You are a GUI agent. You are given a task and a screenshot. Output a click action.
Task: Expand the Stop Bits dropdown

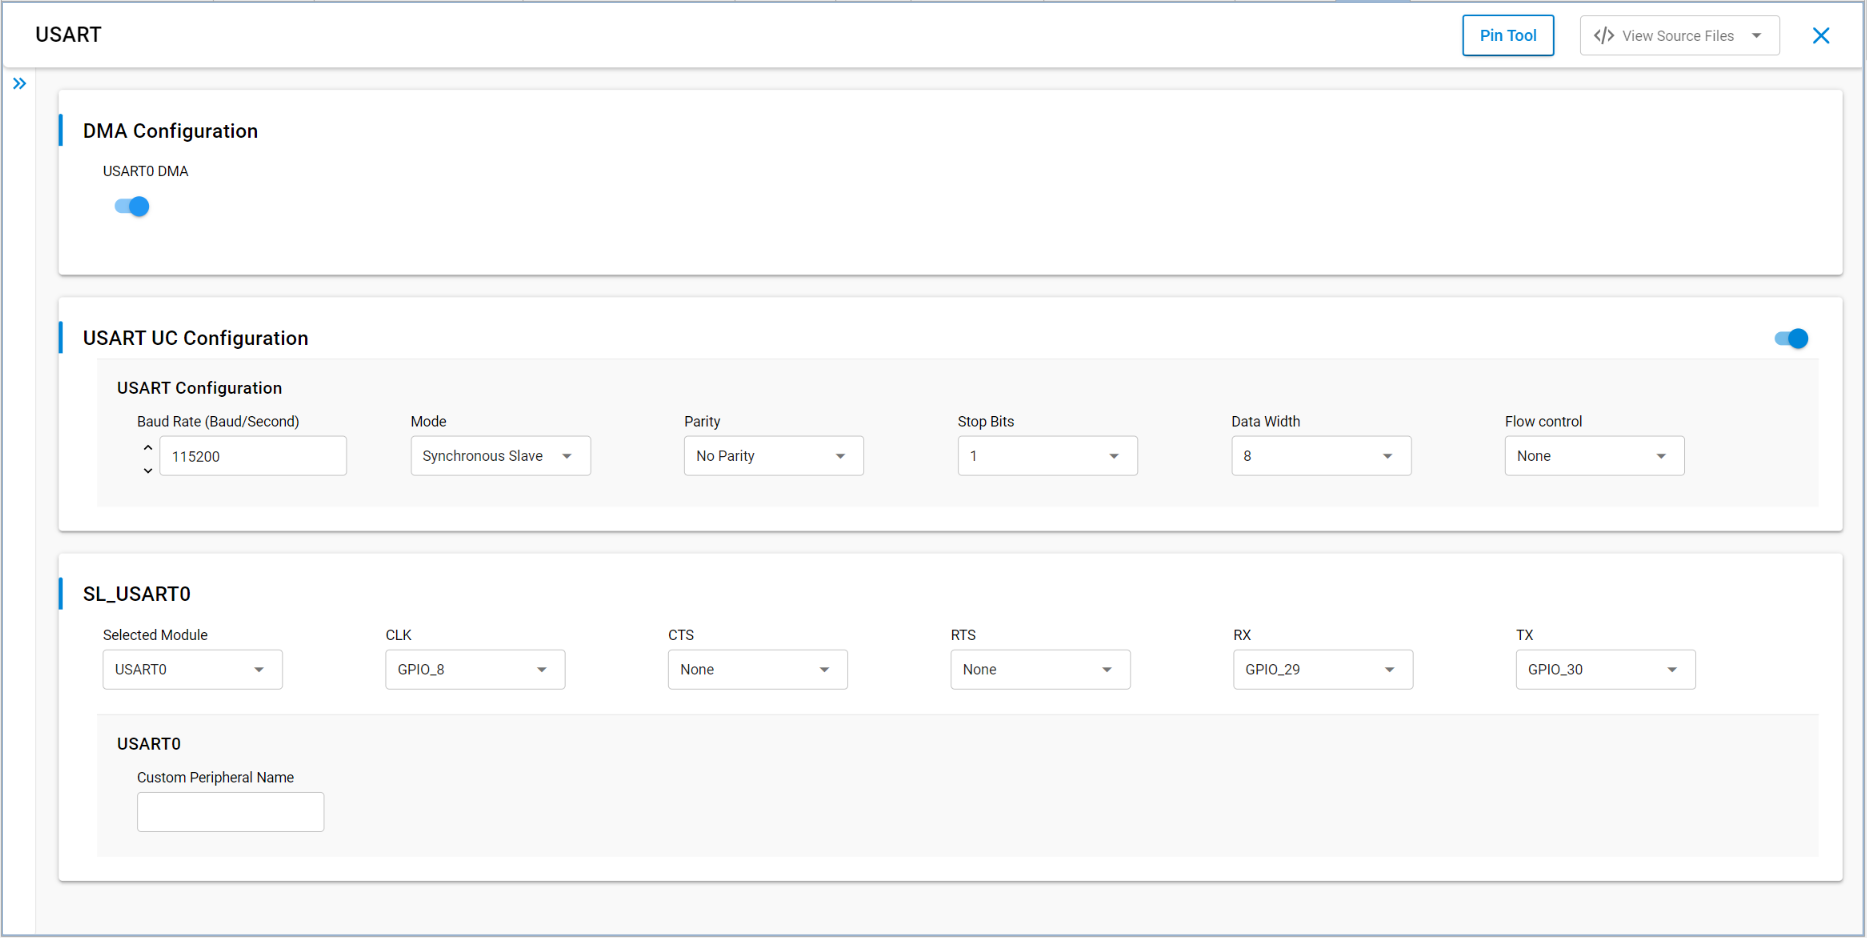click(x=1047, y=456)
